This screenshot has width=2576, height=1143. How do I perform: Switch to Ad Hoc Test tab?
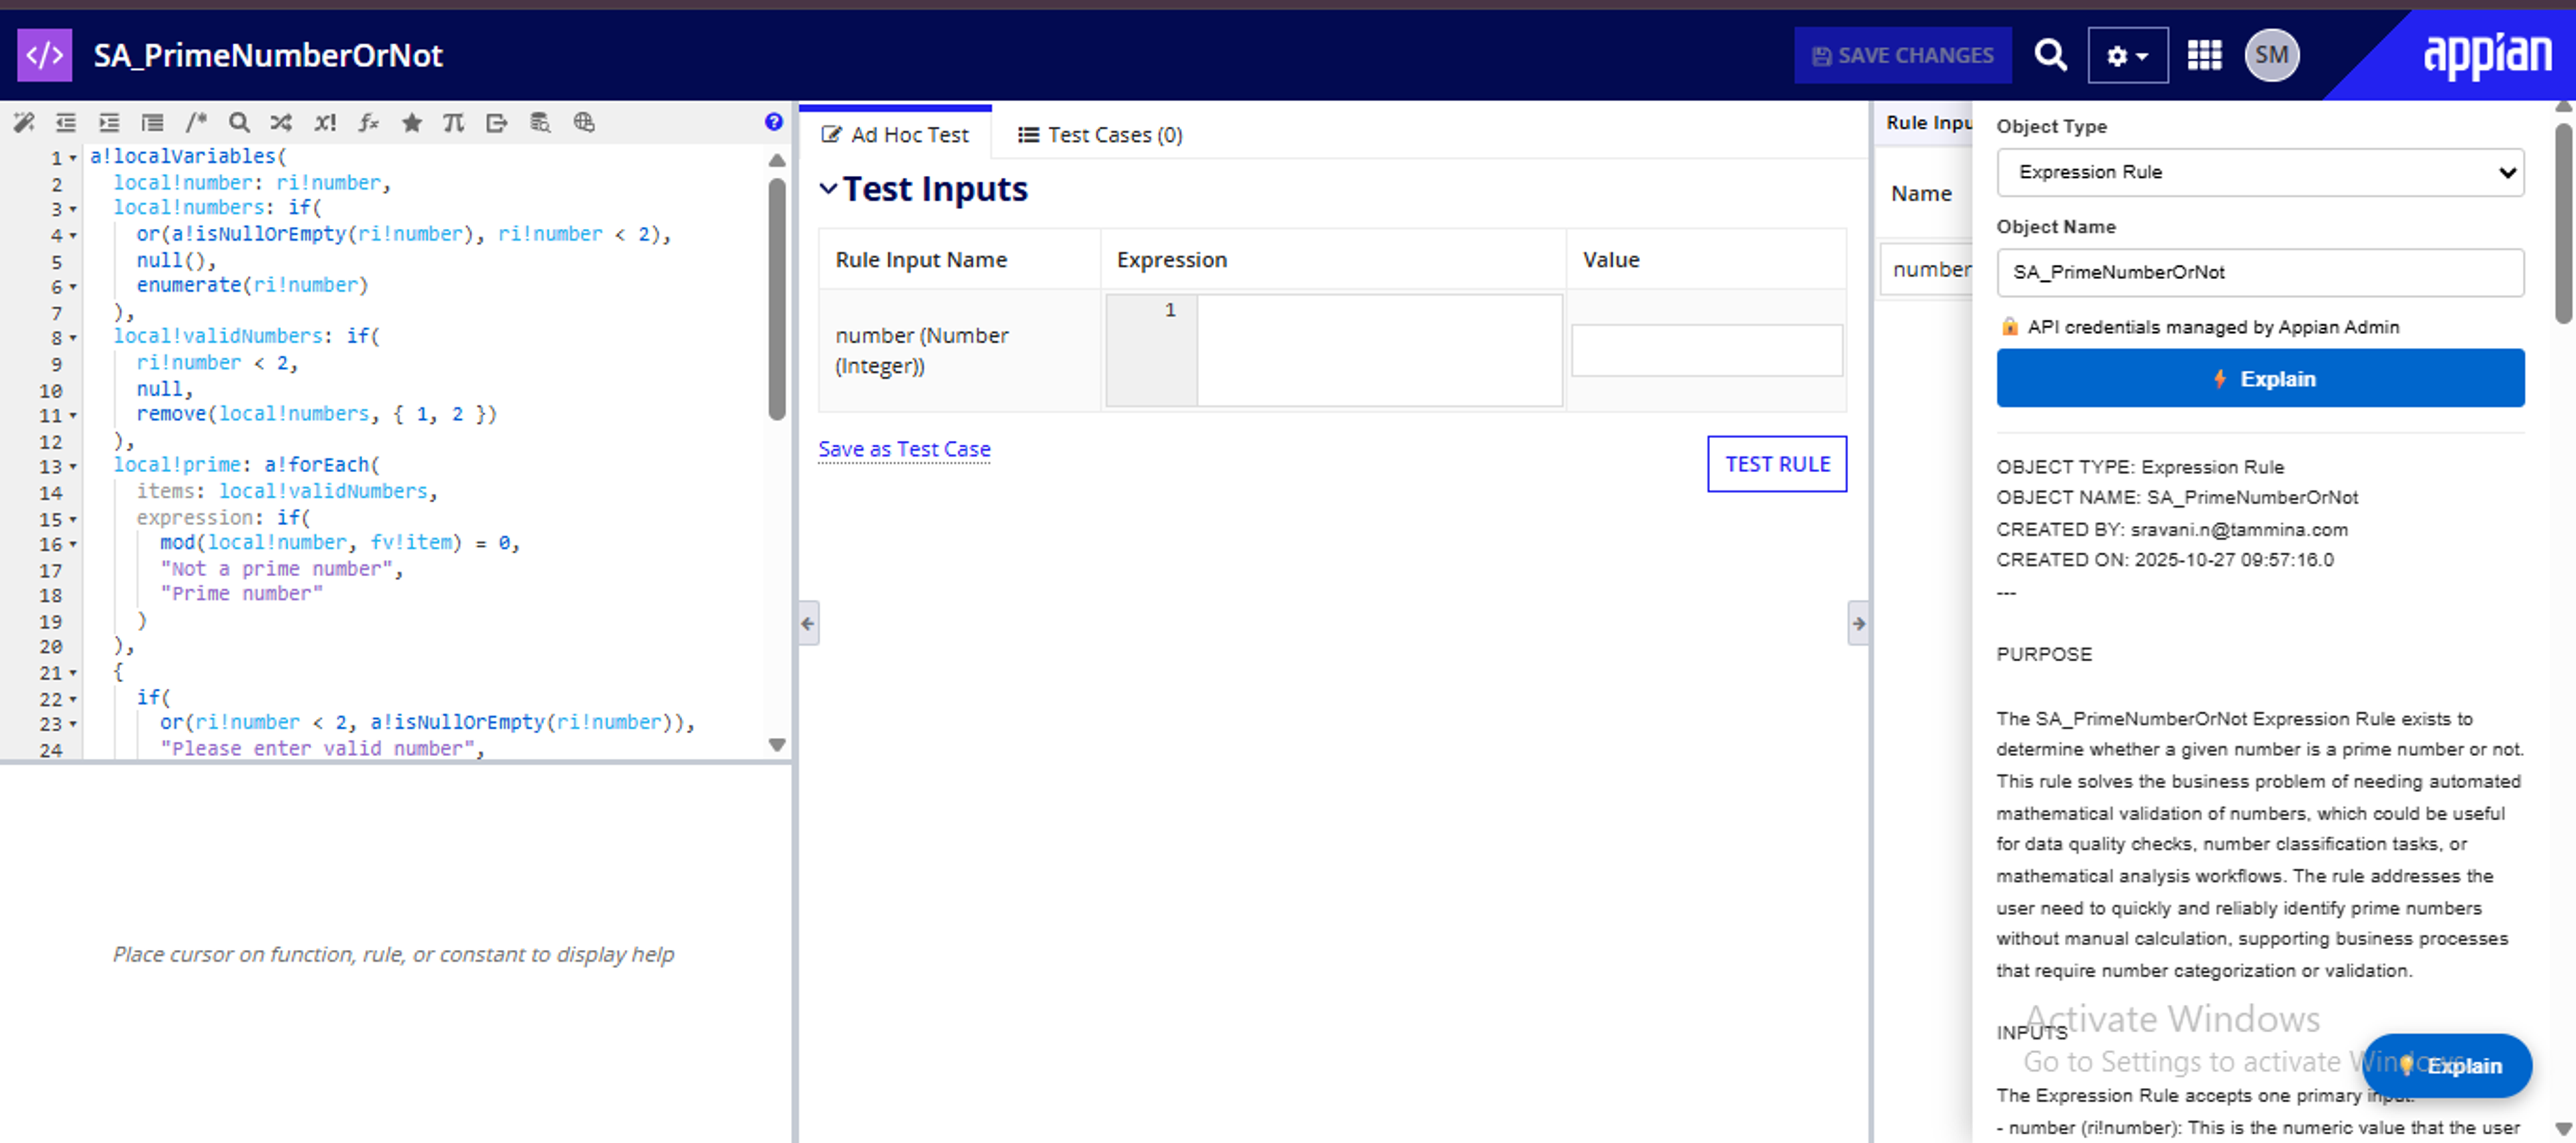895,135
